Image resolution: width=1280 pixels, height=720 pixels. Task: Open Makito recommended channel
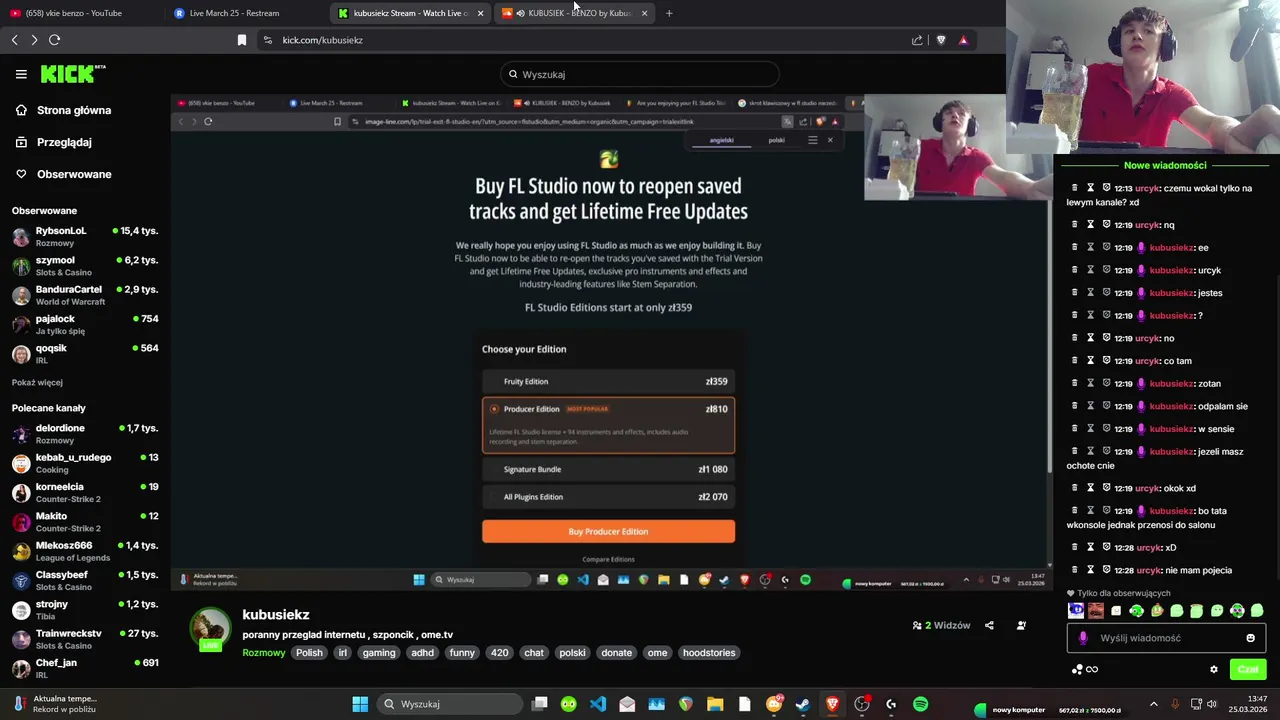pyautogui.click(x=85, y=521)
